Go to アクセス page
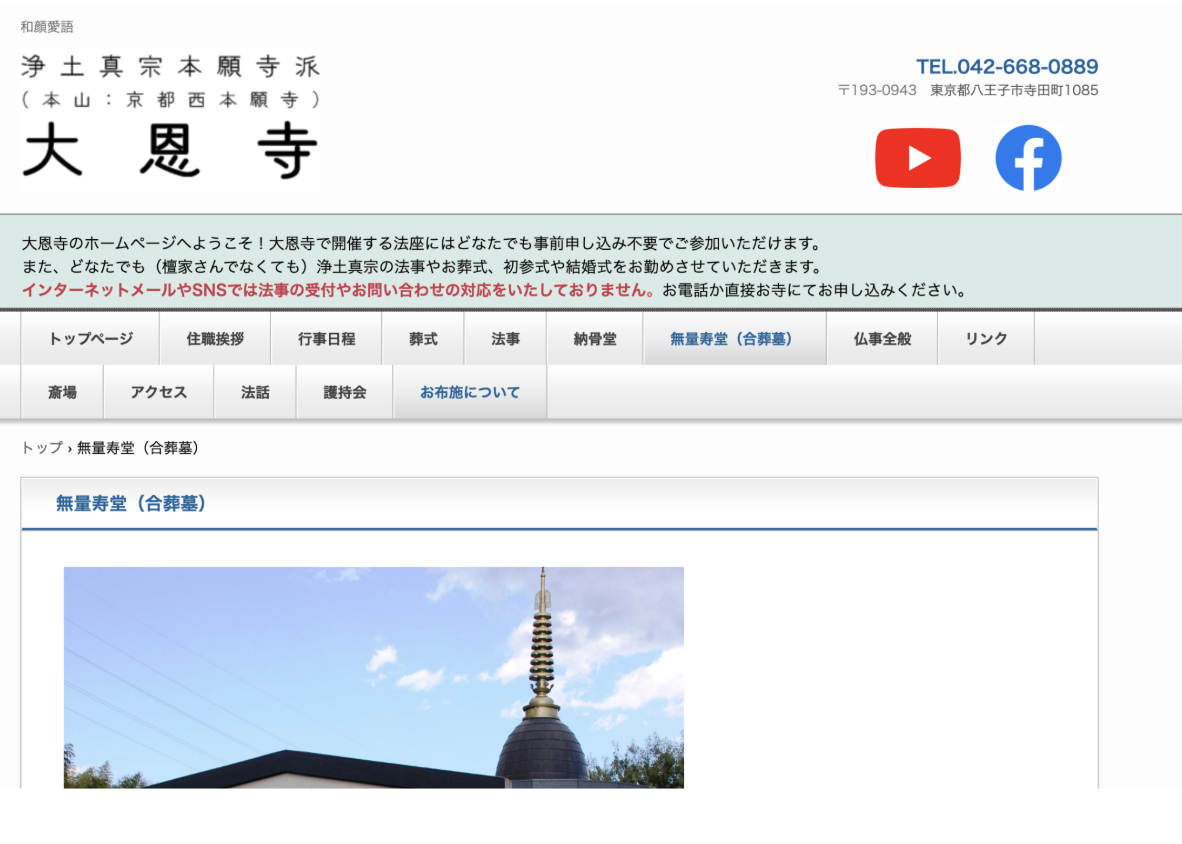The height and width of the screenshot is (844, 1182). [158, 393]
